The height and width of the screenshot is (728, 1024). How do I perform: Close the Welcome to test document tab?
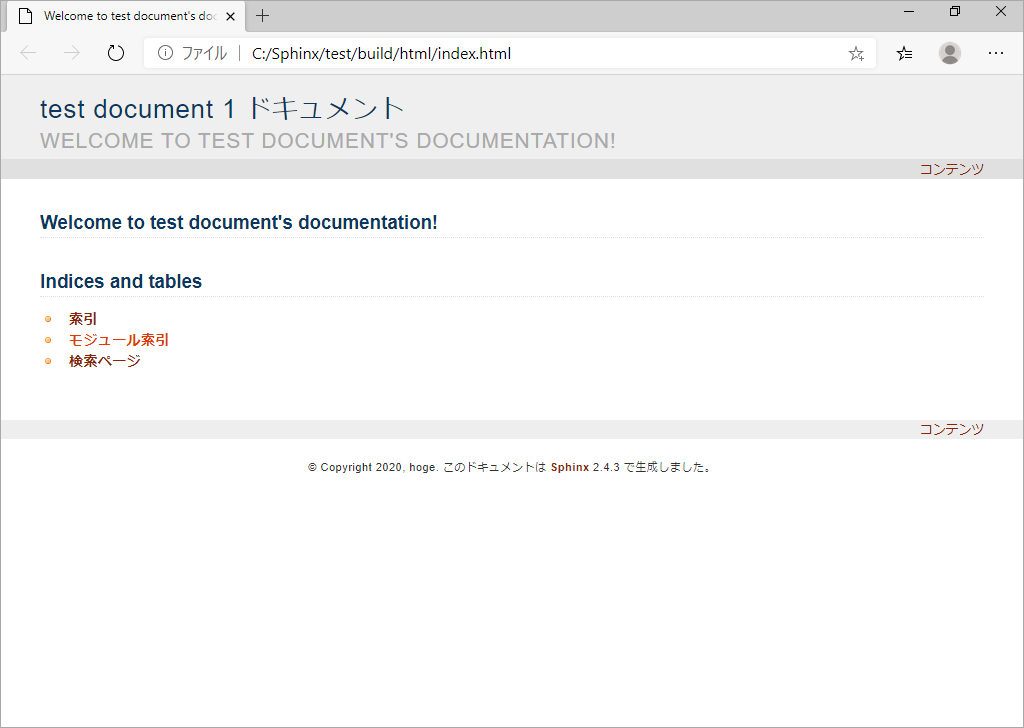(x=231, y=16)
